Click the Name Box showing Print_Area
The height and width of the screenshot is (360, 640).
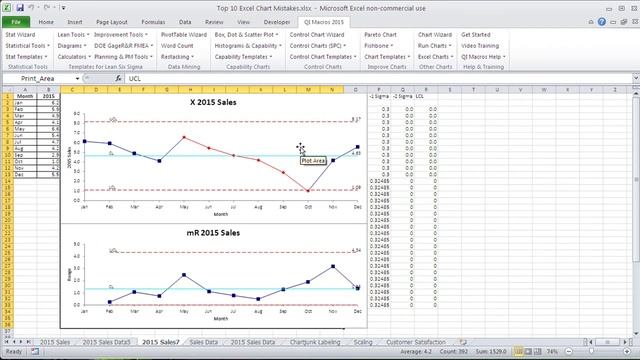click(38, 78)
